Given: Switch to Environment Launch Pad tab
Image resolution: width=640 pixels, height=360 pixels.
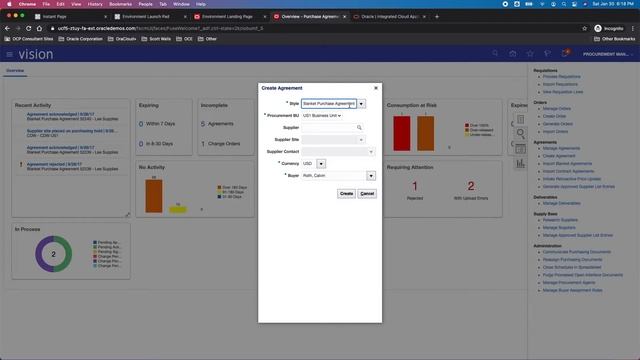Looking at the screenshot, I should pyautogui.click(x=150, y=16).
